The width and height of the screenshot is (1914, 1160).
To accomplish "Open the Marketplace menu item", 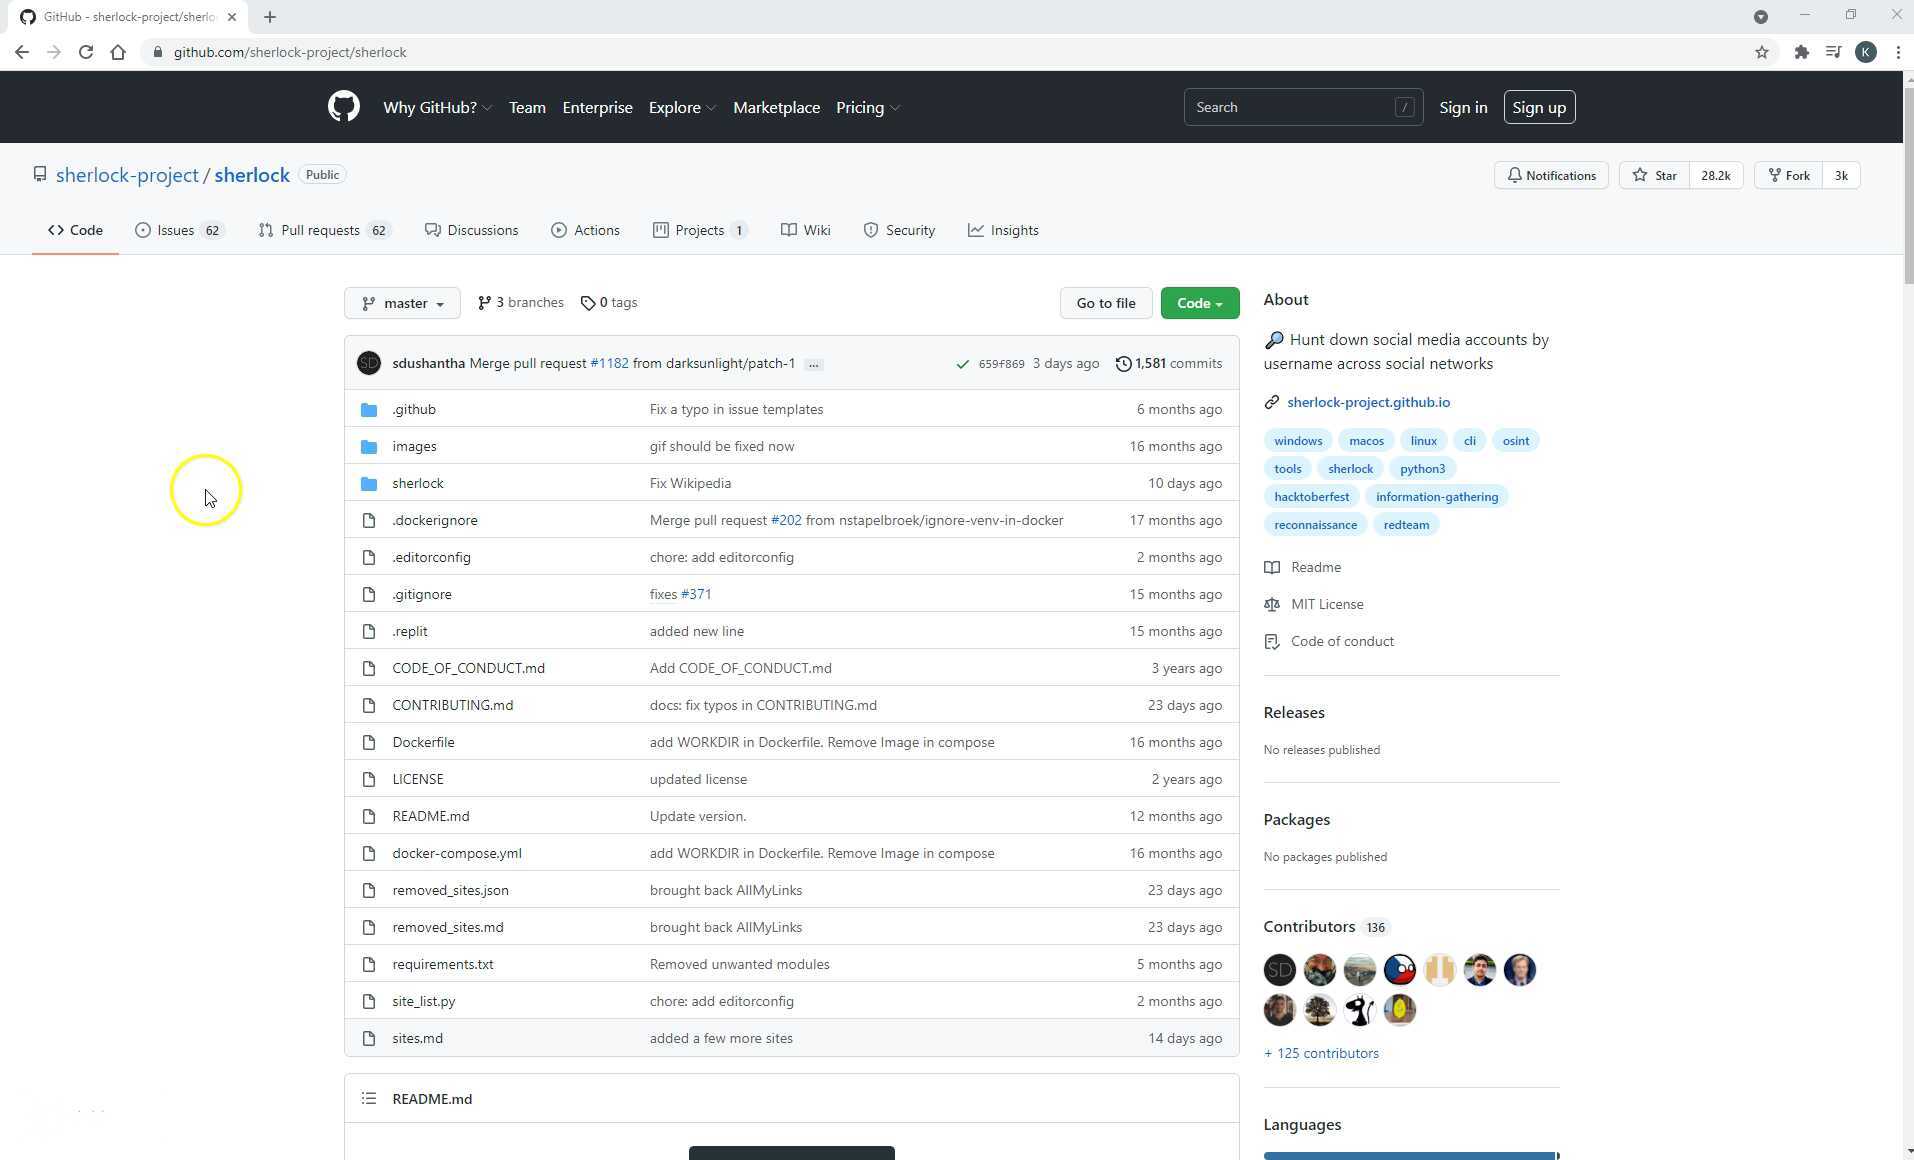I will pos(776,107).
